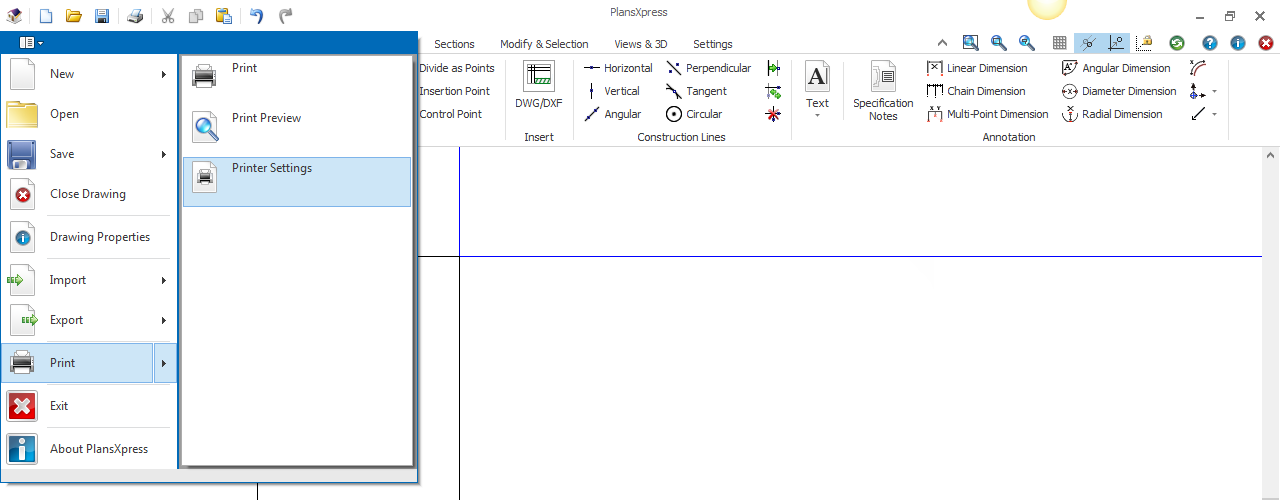
Task: Switch to the Modify & Selection tab
Action: pos(544,44)
